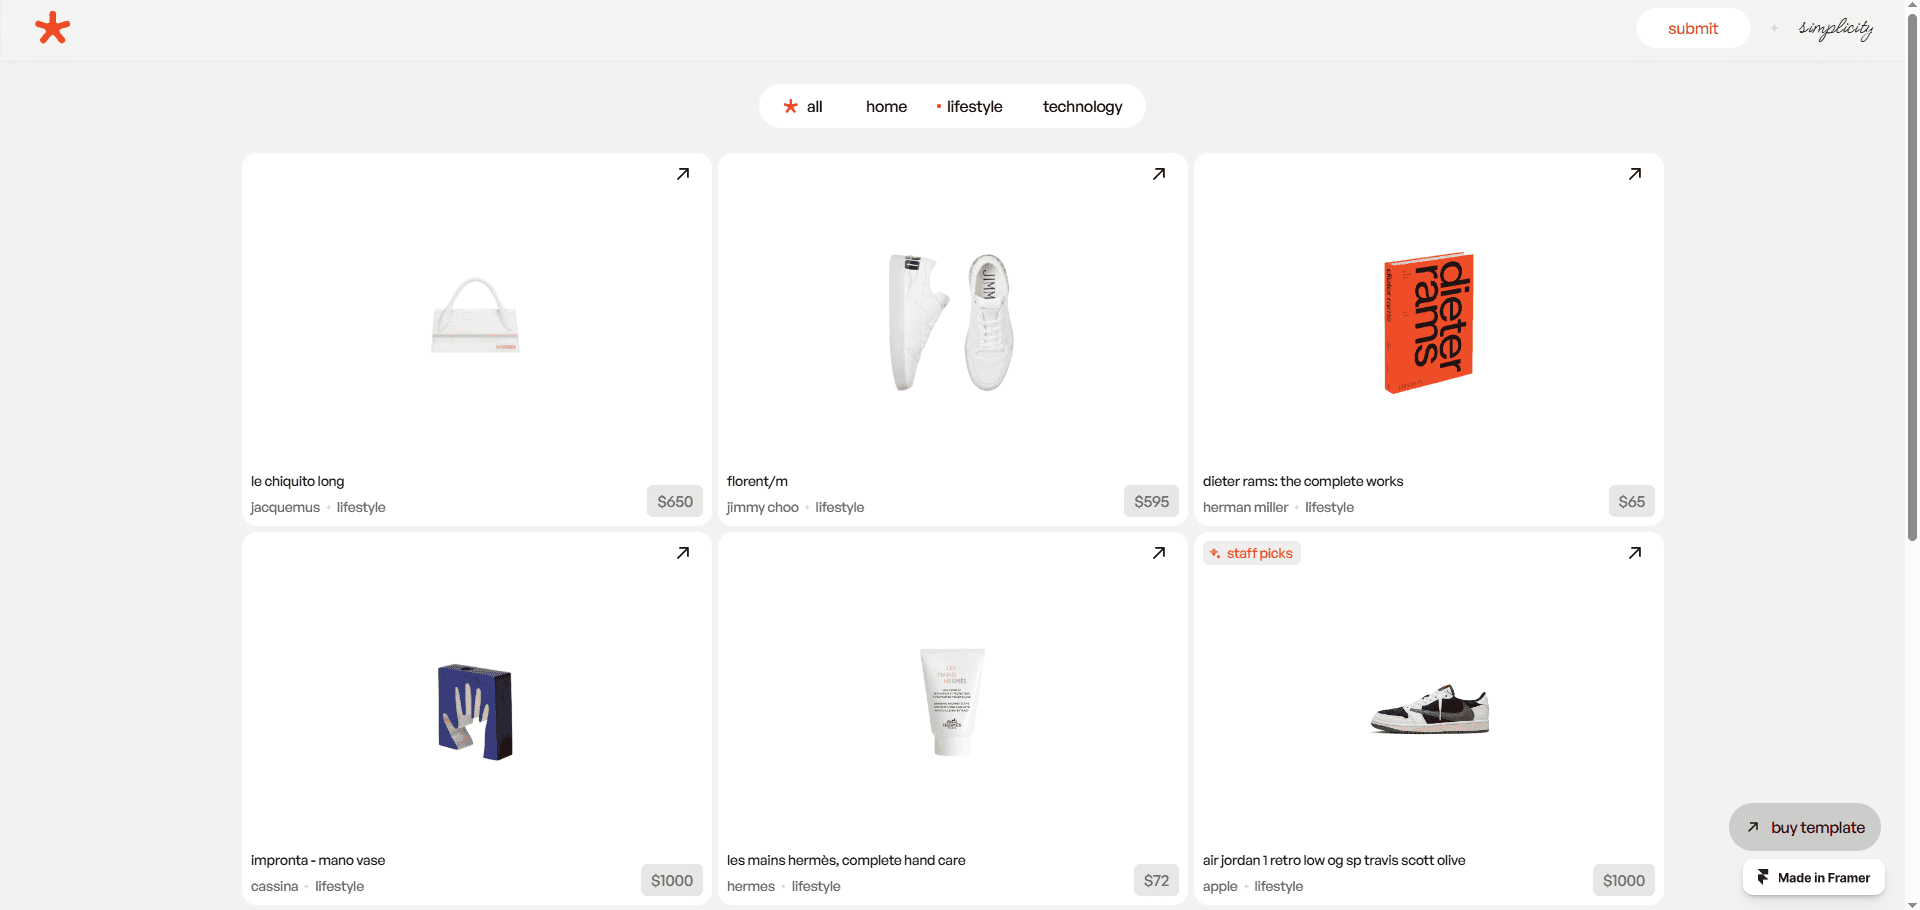Click the white sneakers product image
1920x910 pixels.
951,321
